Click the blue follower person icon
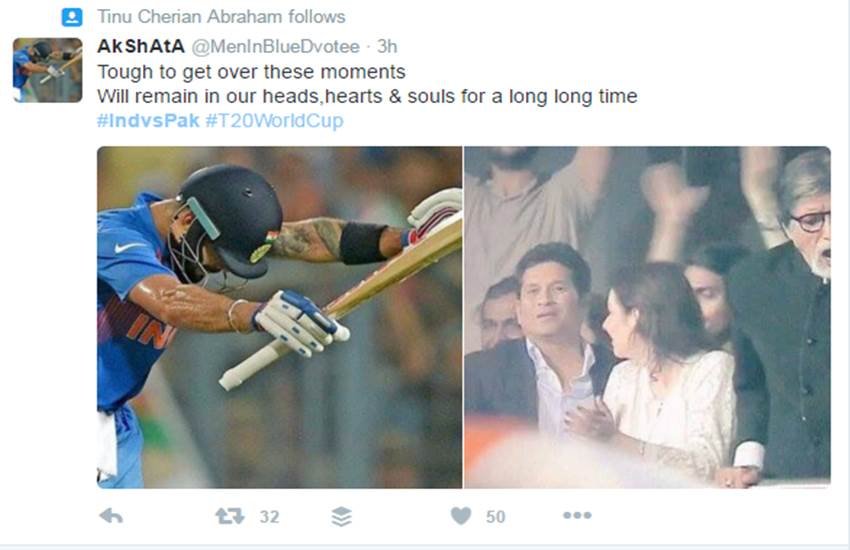The image size is (850, 550). point(72,17)
